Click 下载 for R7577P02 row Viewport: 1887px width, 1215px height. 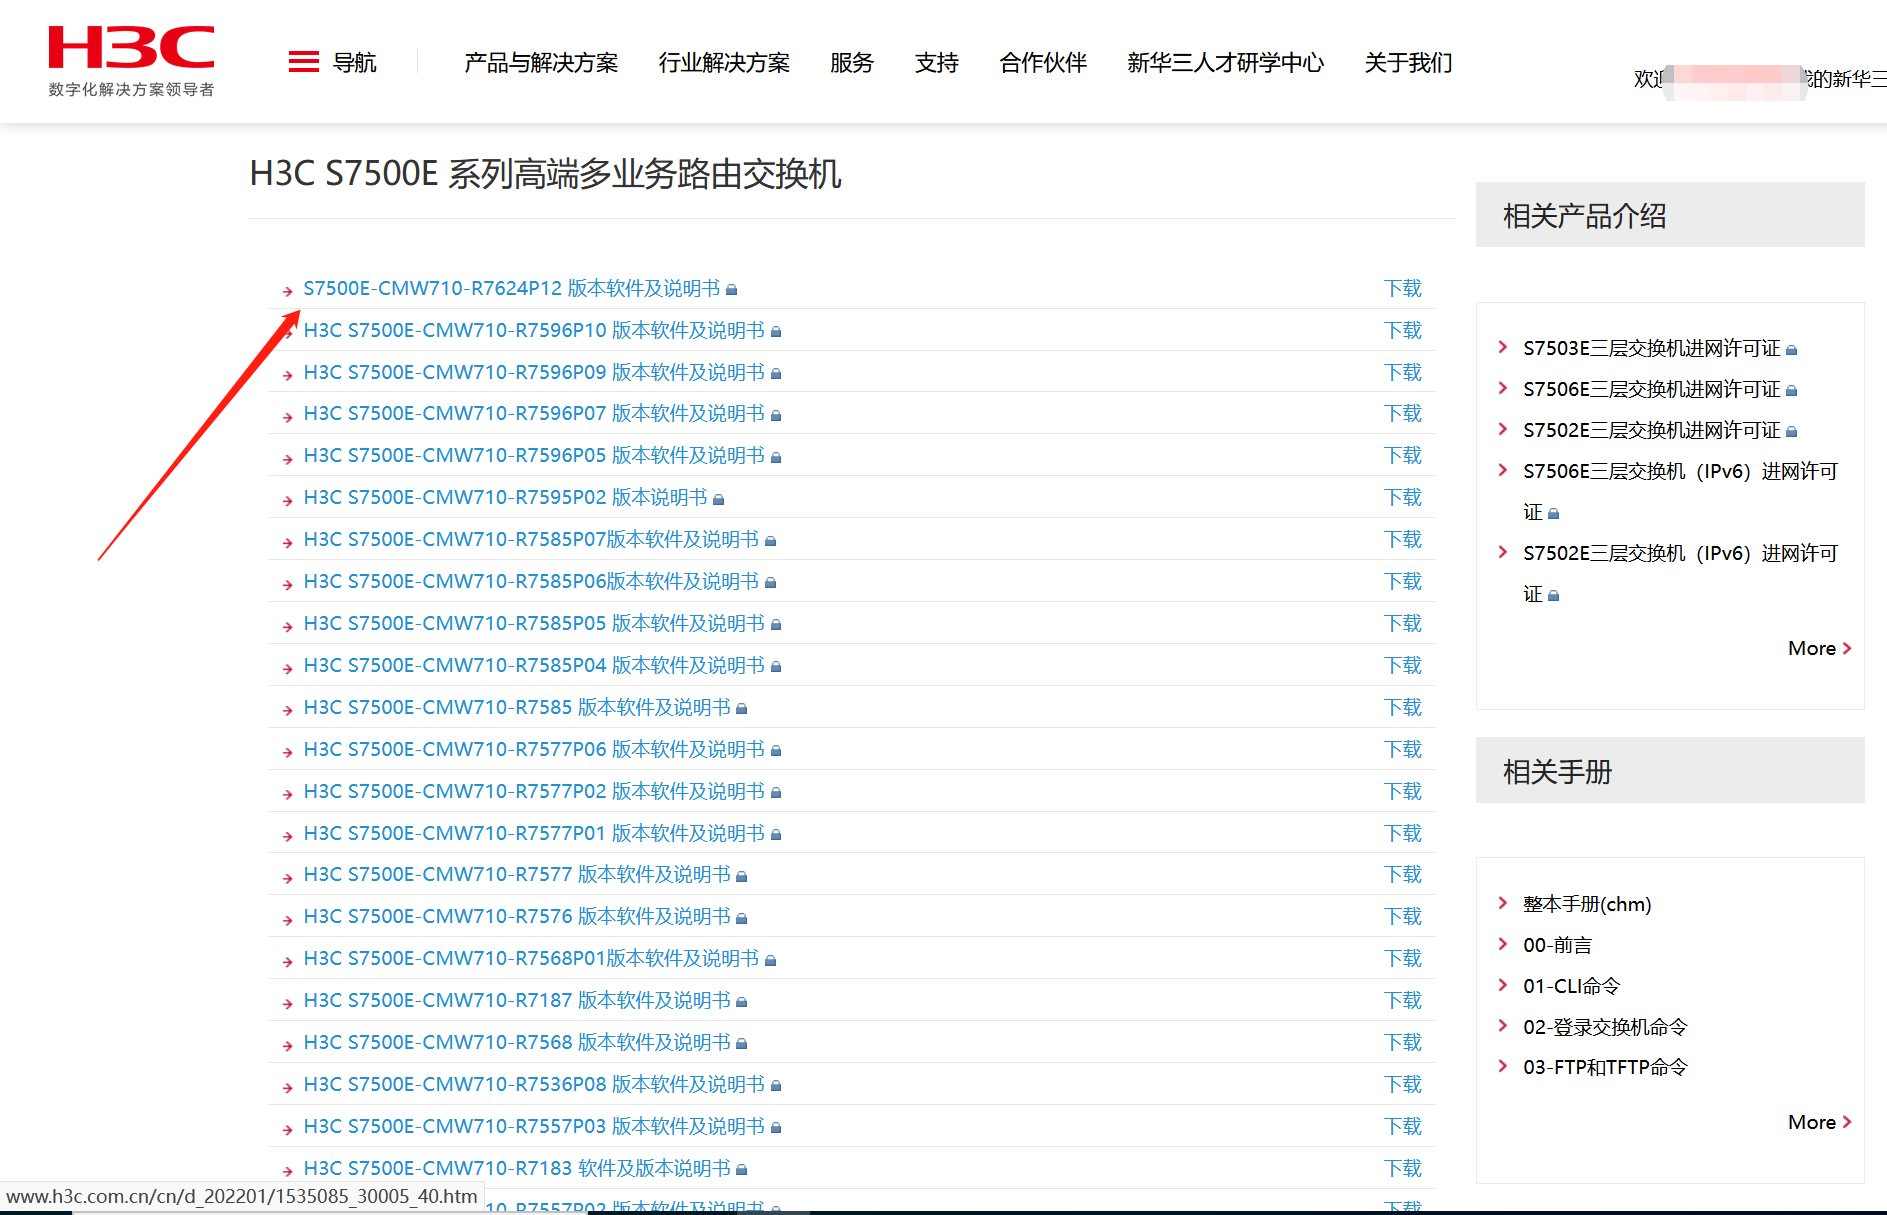pos(1403,792)
